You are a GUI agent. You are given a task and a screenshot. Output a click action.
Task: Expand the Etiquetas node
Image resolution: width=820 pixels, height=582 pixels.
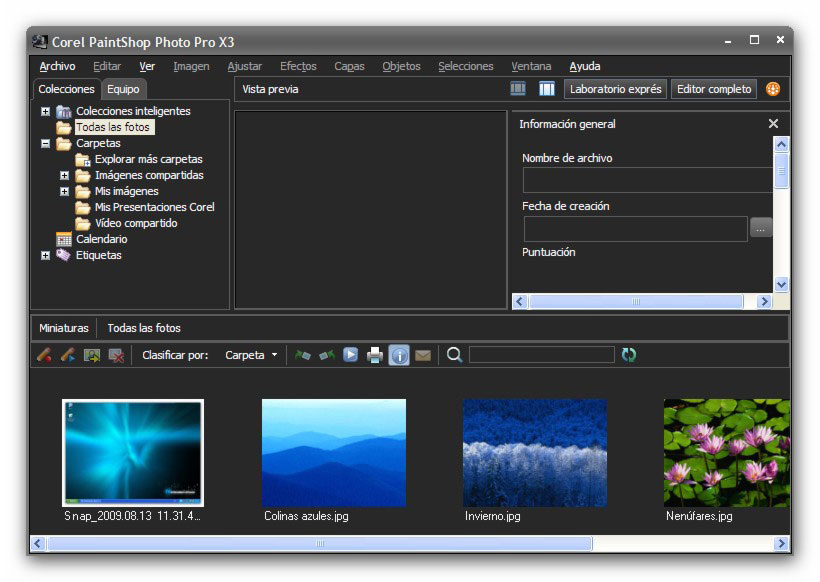(45, 256)
